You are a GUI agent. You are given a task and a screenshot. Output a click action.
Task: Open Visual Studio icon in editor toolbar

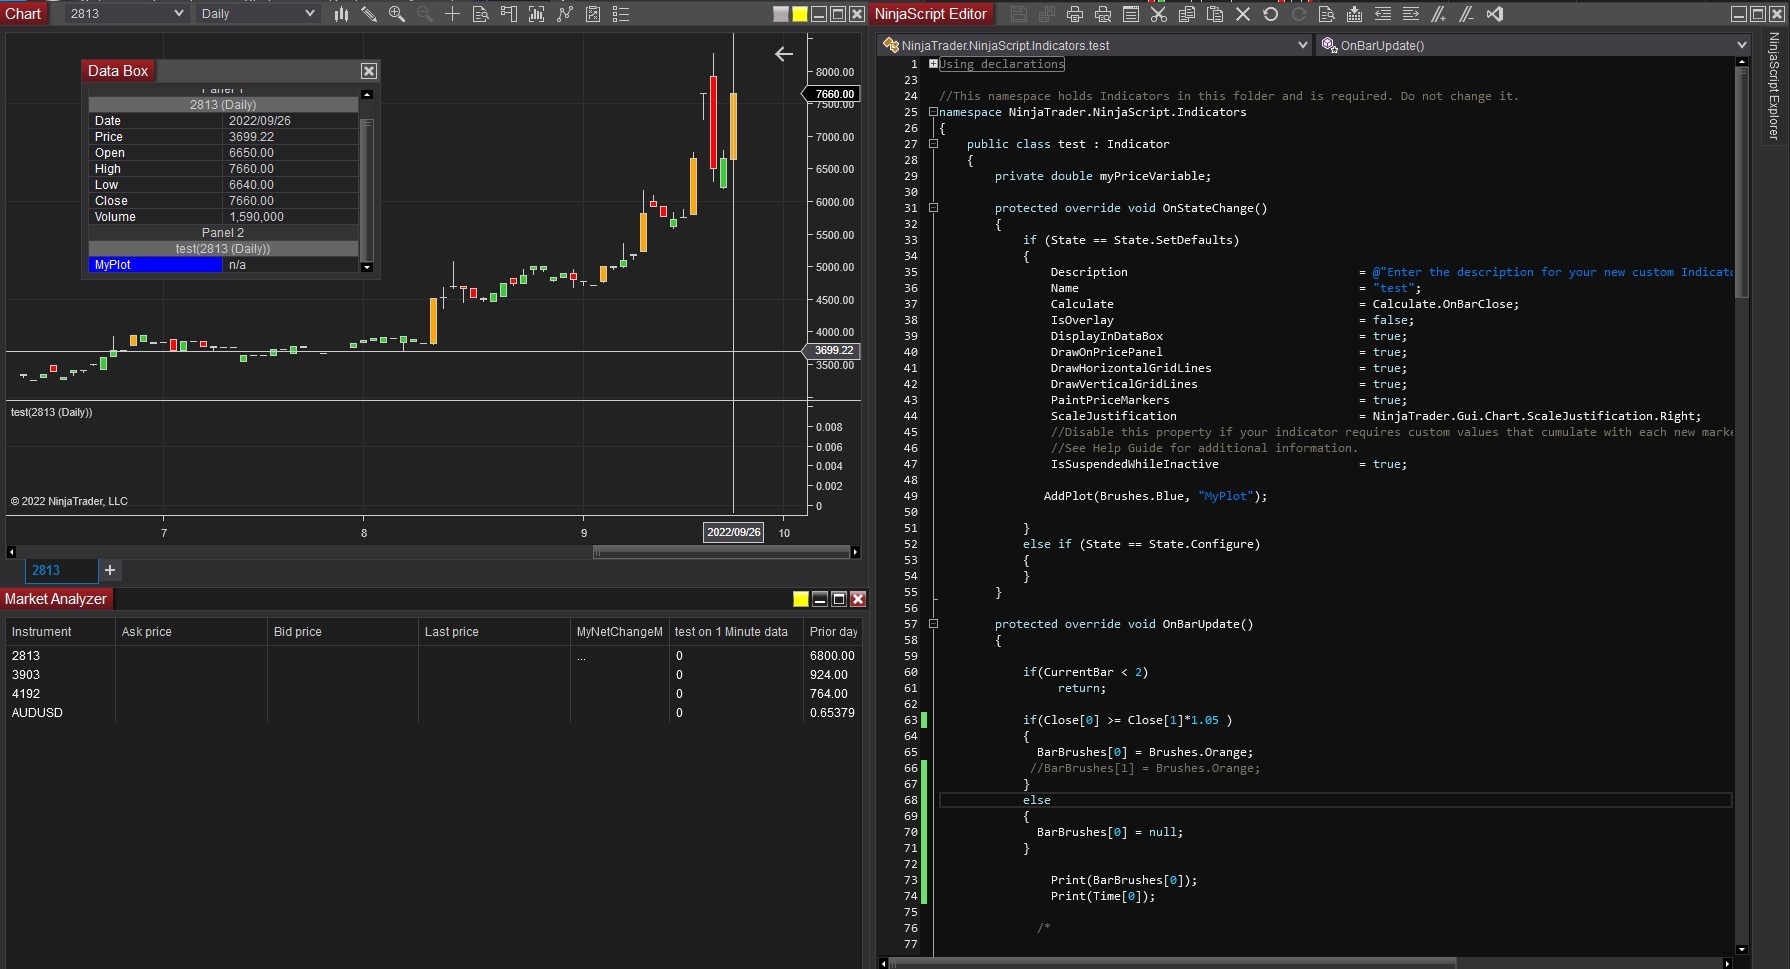[x=1495, y=14]
